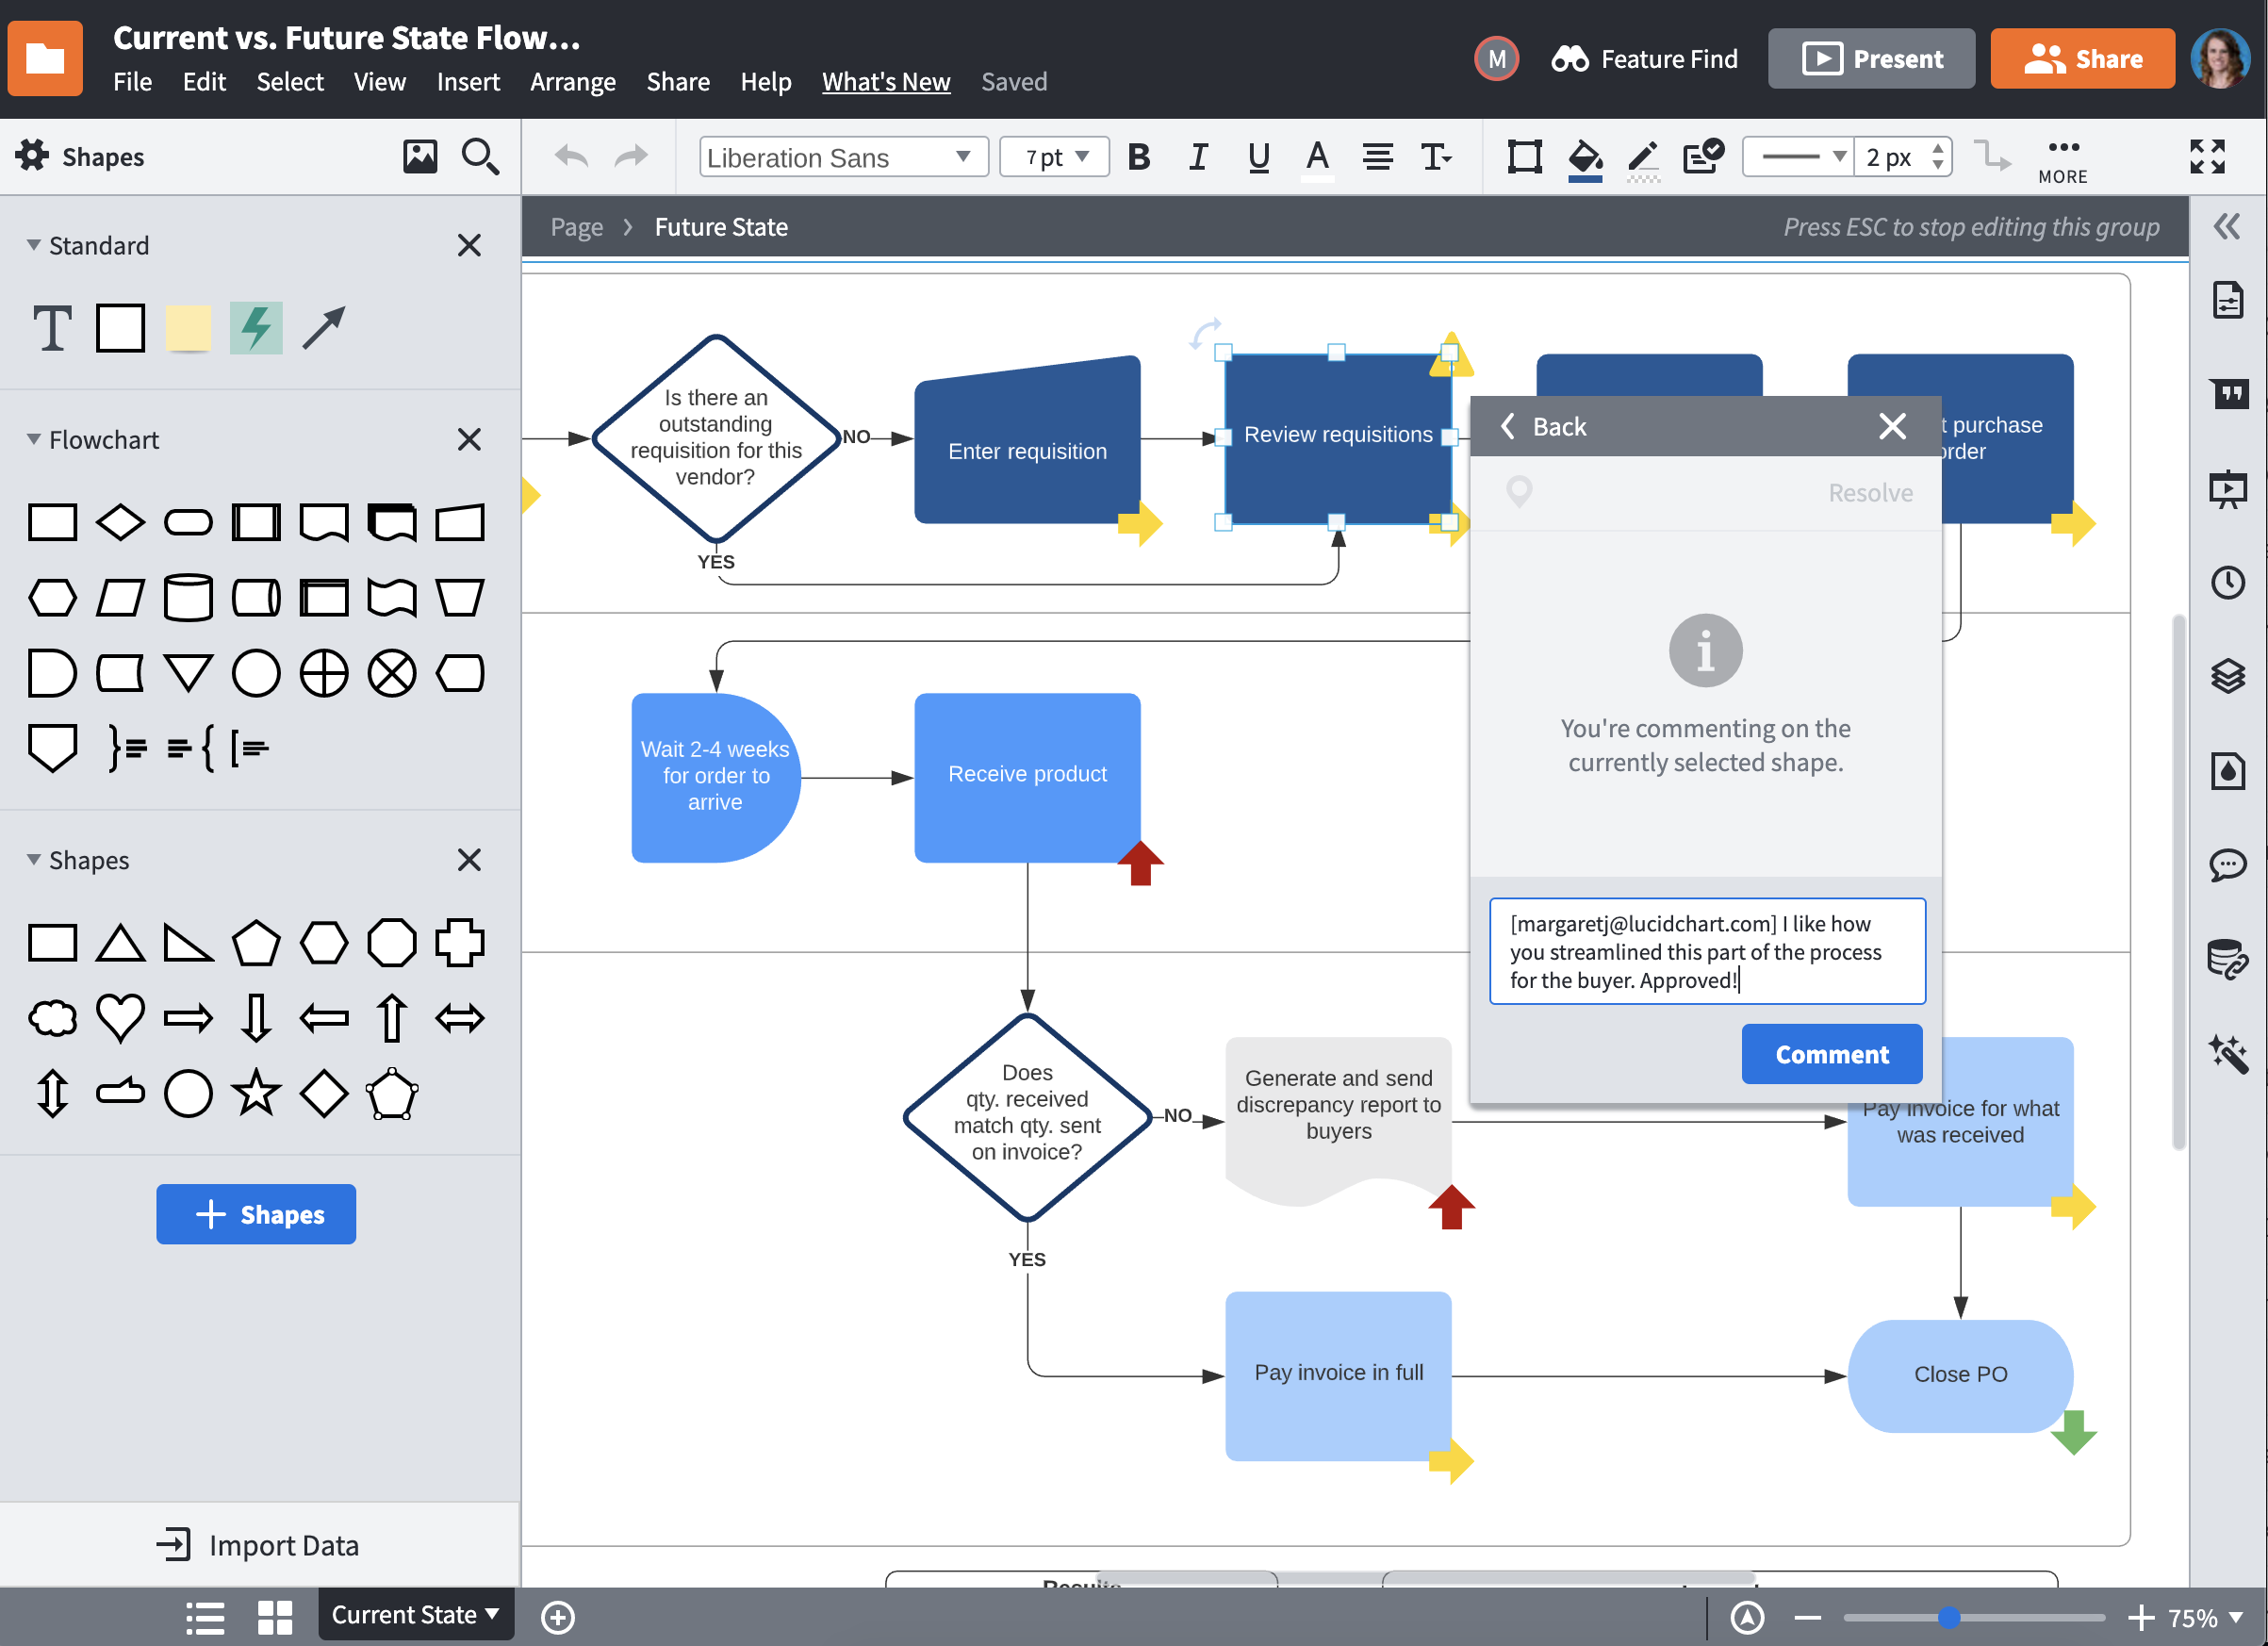This screenshot has height=1646, width=2268.
Task: Click the comment text input field
Action: pyautogui.click(x=1702, y=947)
